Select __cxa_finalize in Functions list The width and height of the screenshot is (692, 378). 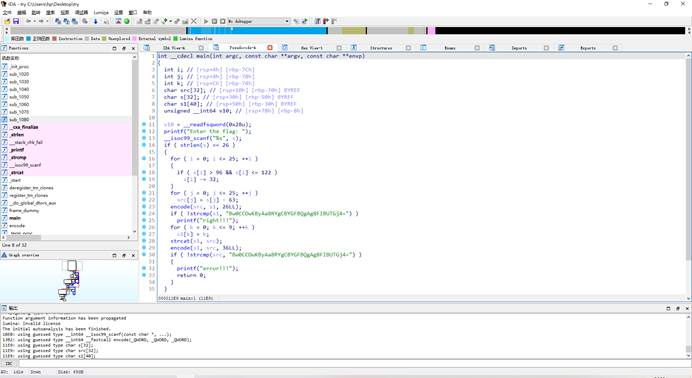(x=24, y=127)
